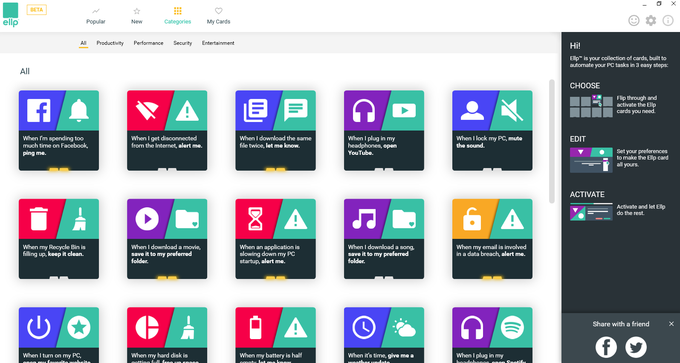Open the Recycle Bin keep it clean card
The height and width of the screenshot is (363, 680).
coord(59,239)
